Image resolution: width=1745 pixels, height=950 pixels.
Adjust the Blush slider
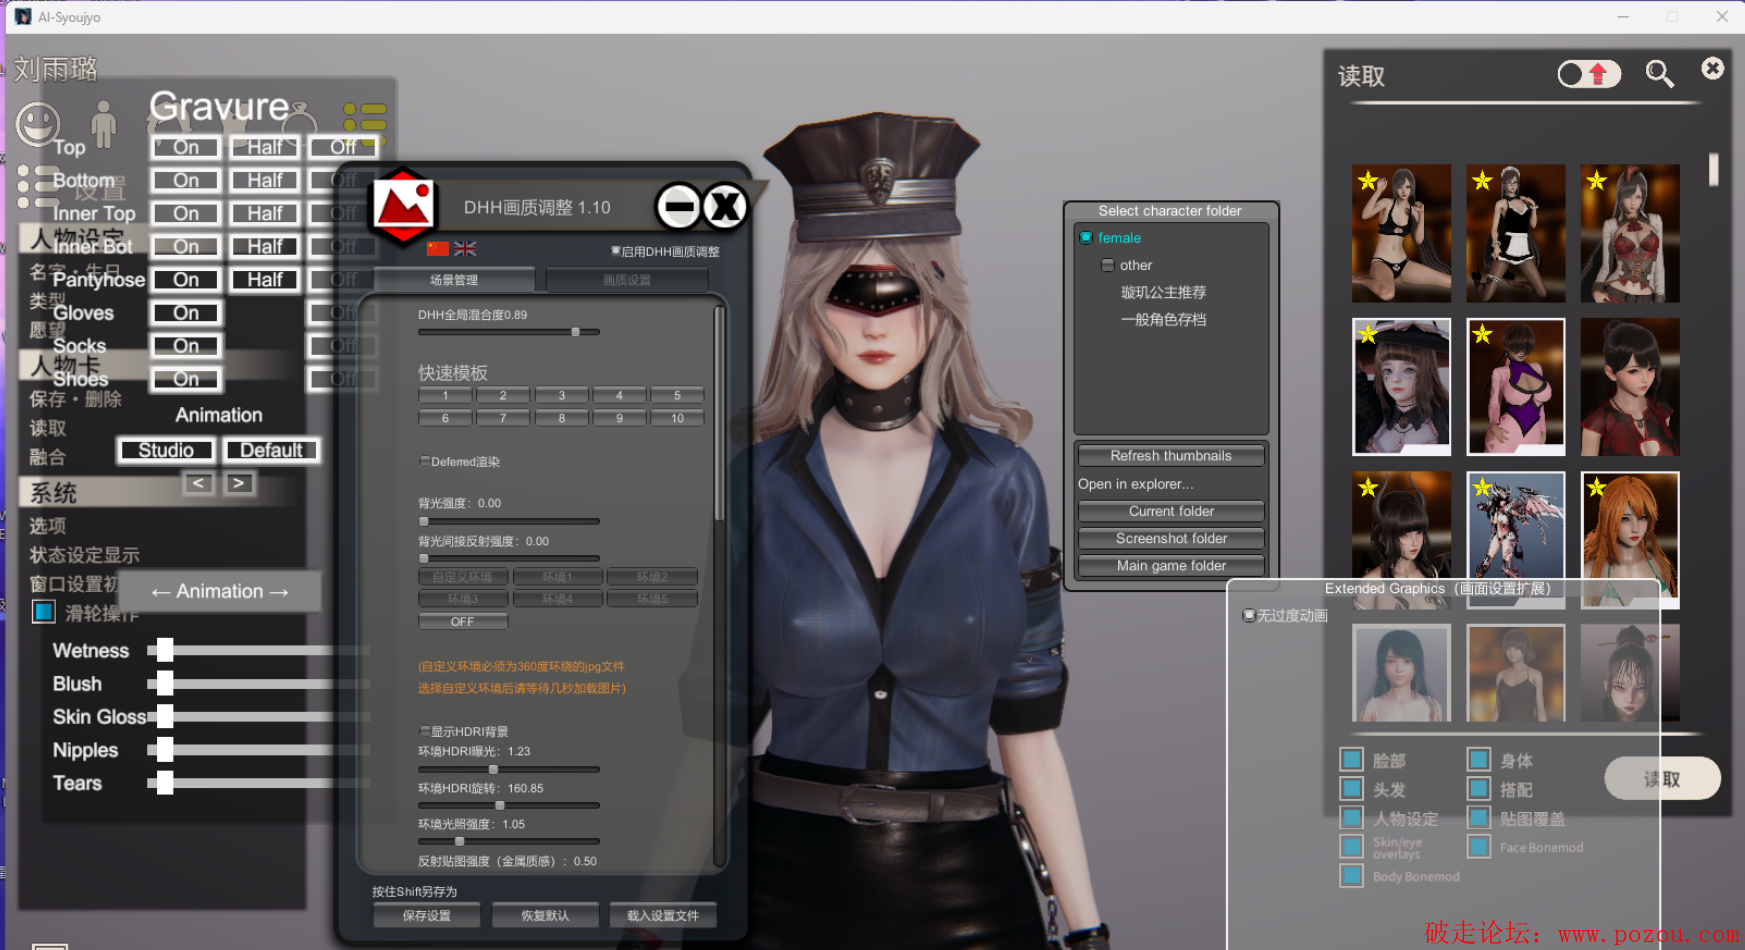[258, 684]
